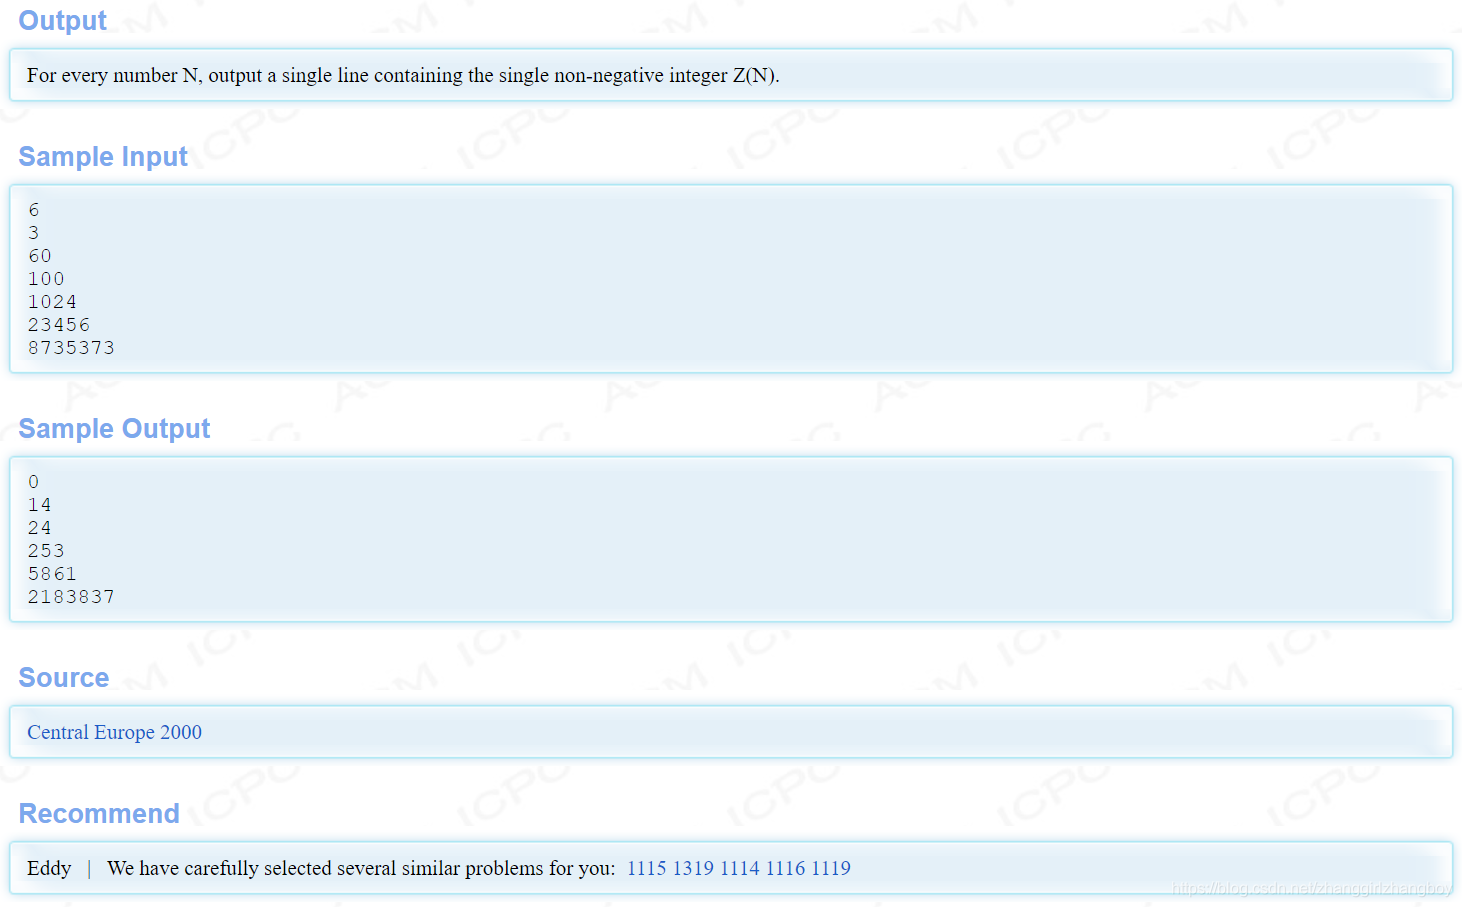The height and width of the screenshot is (907, 1462).
Task: Click sample output value 253
Action: (46, 551)
